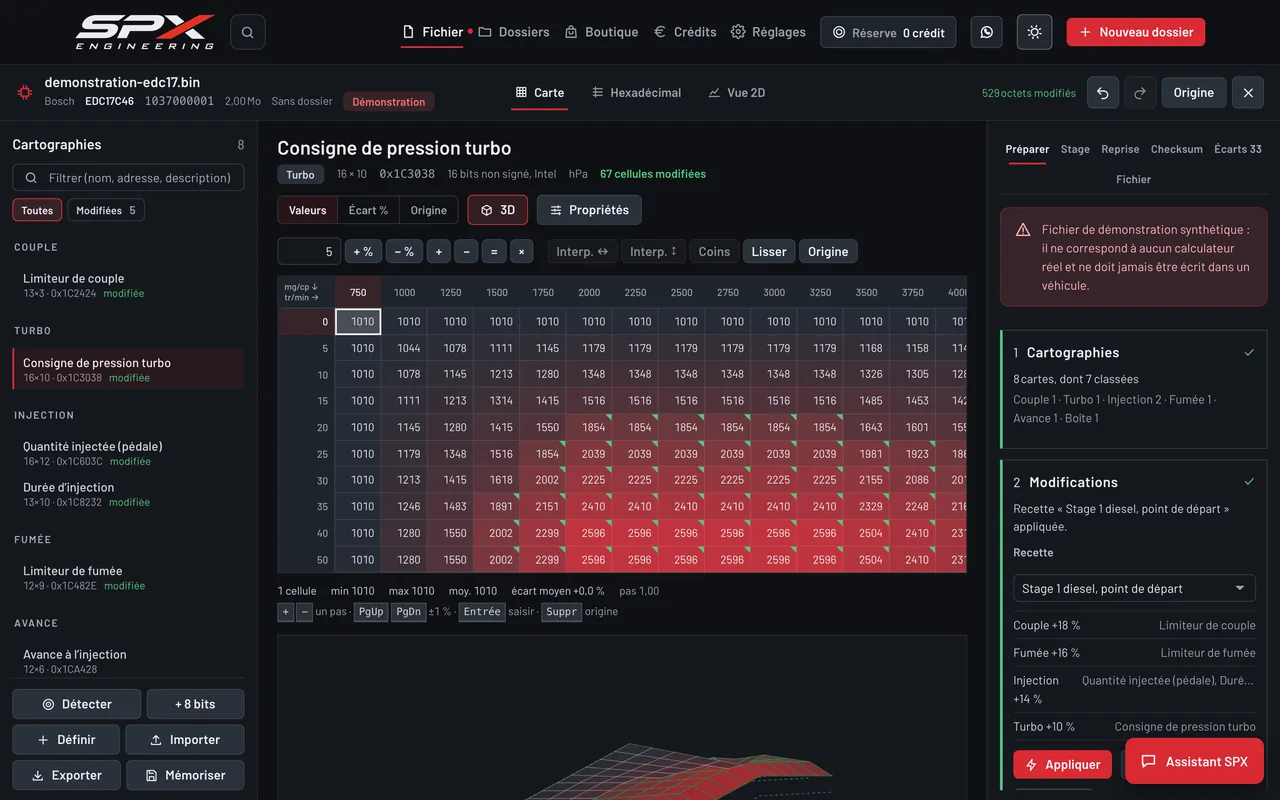Click the add value plus button
The height and width of the screenshot is (800, 1280).
click(439, 252)
